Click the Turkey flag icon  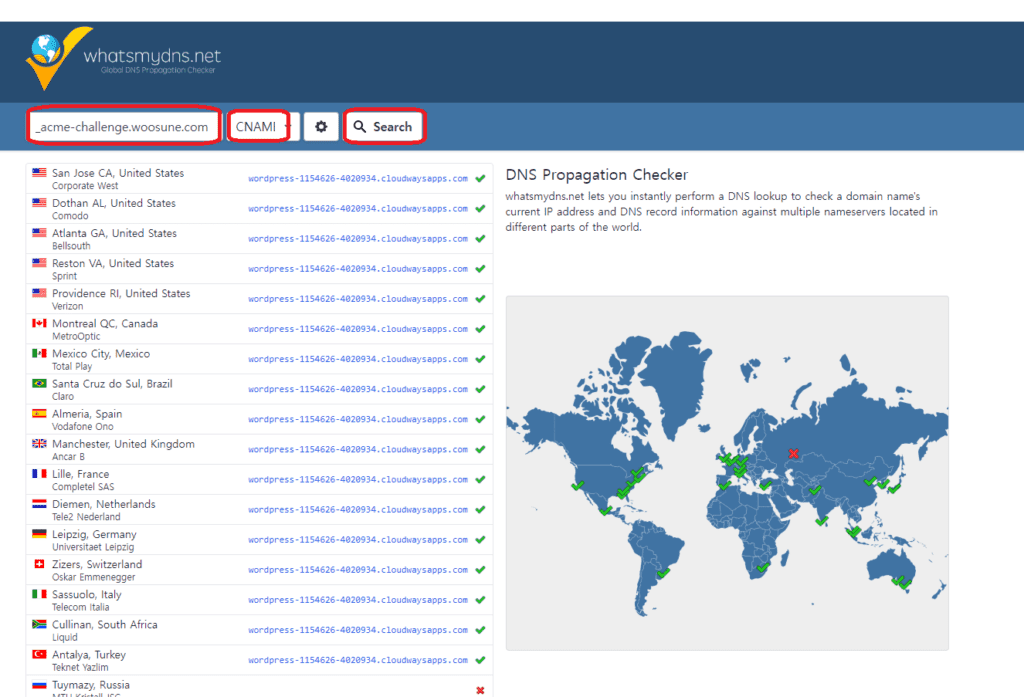point(39,654)
